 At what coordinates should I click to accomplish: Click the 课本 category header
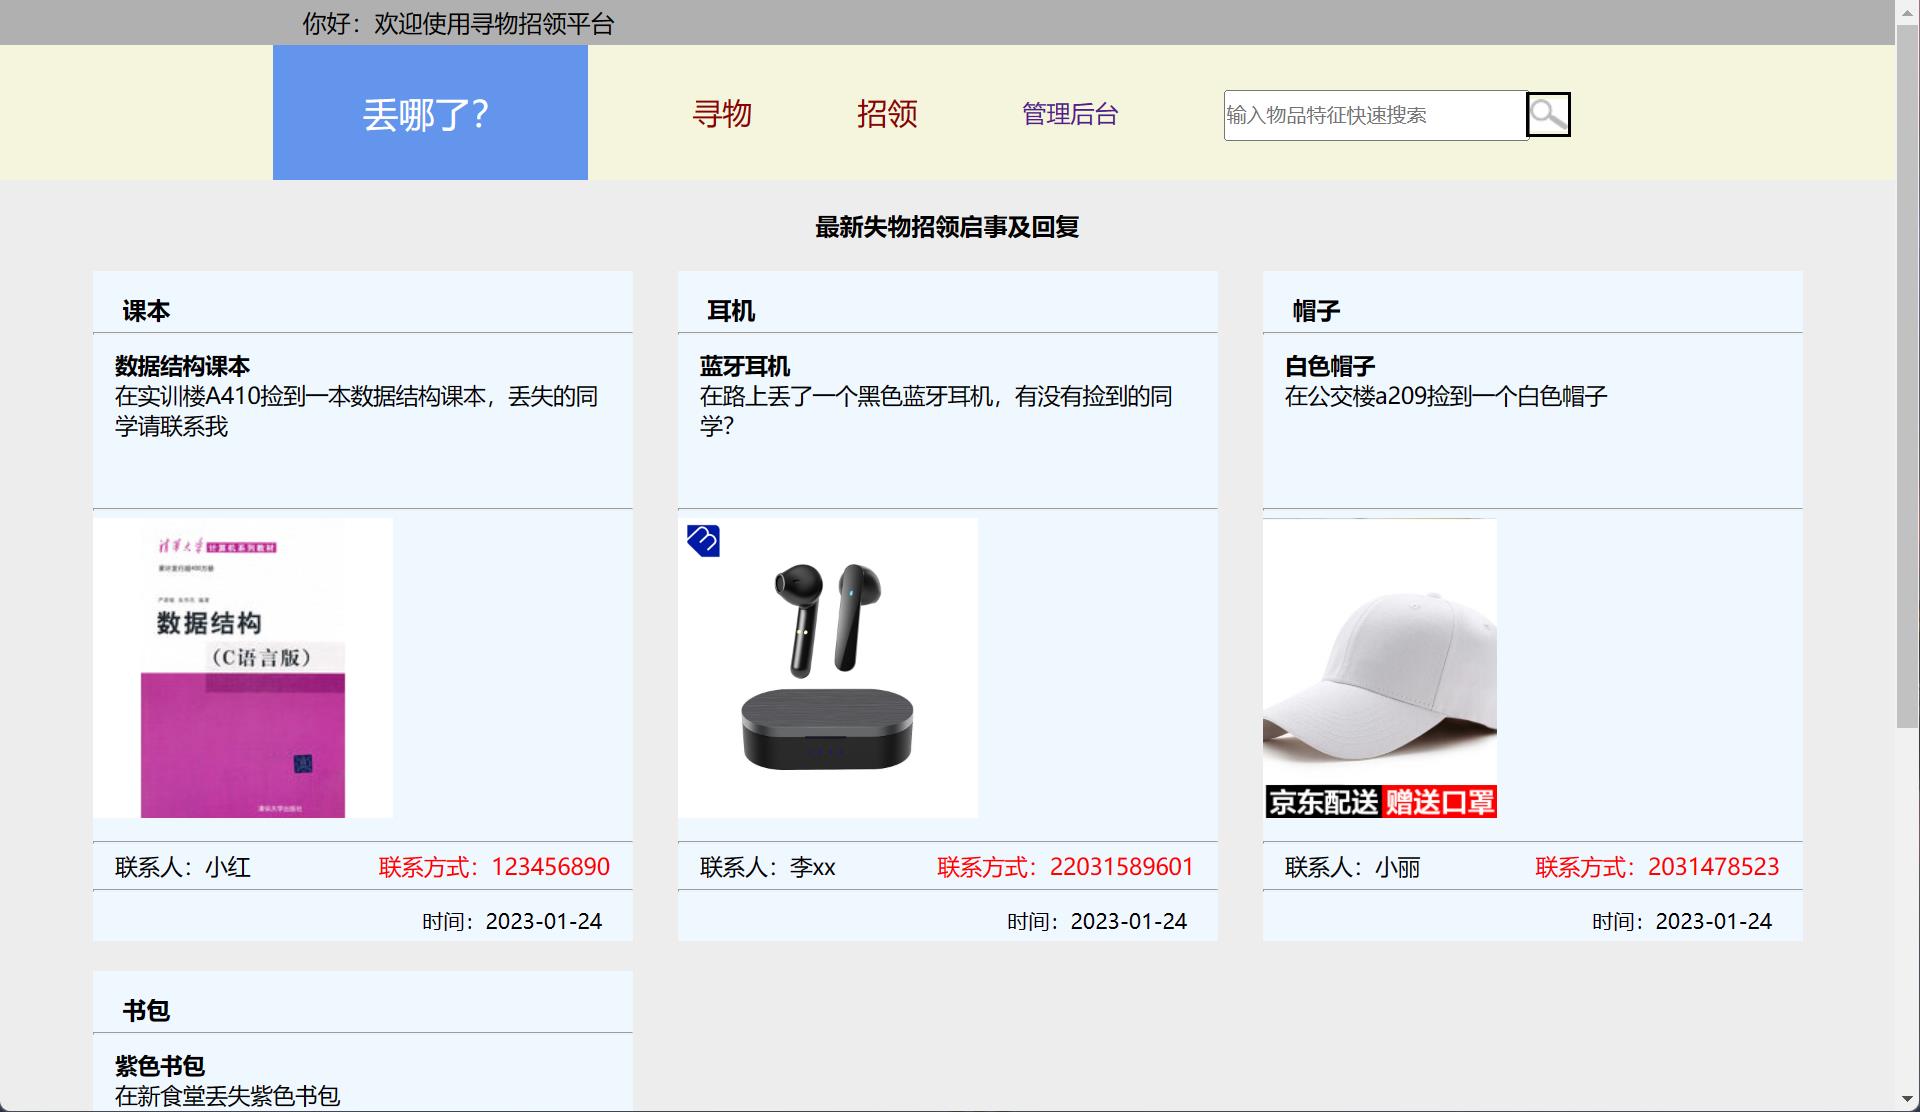click(x=144, y=310)
